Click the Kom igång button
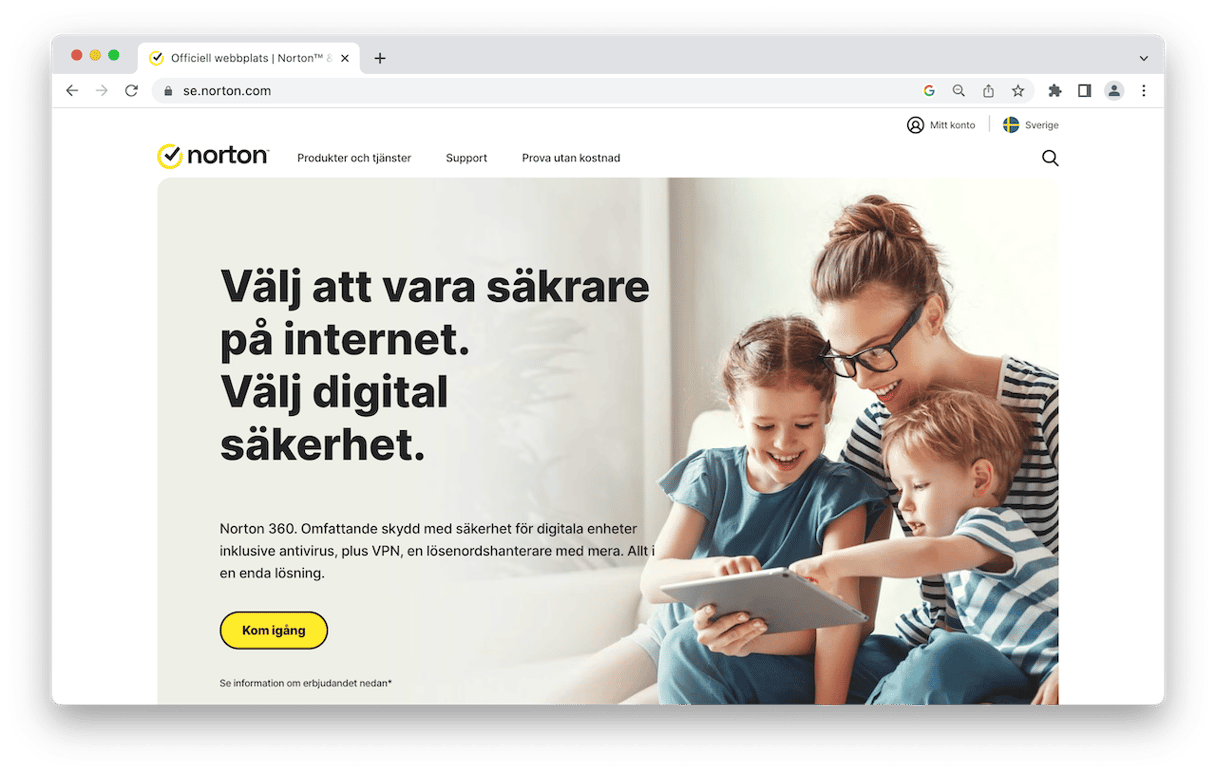Image resolution: width=1216 pixels, height=773 pixels. (x=274, y=630)
